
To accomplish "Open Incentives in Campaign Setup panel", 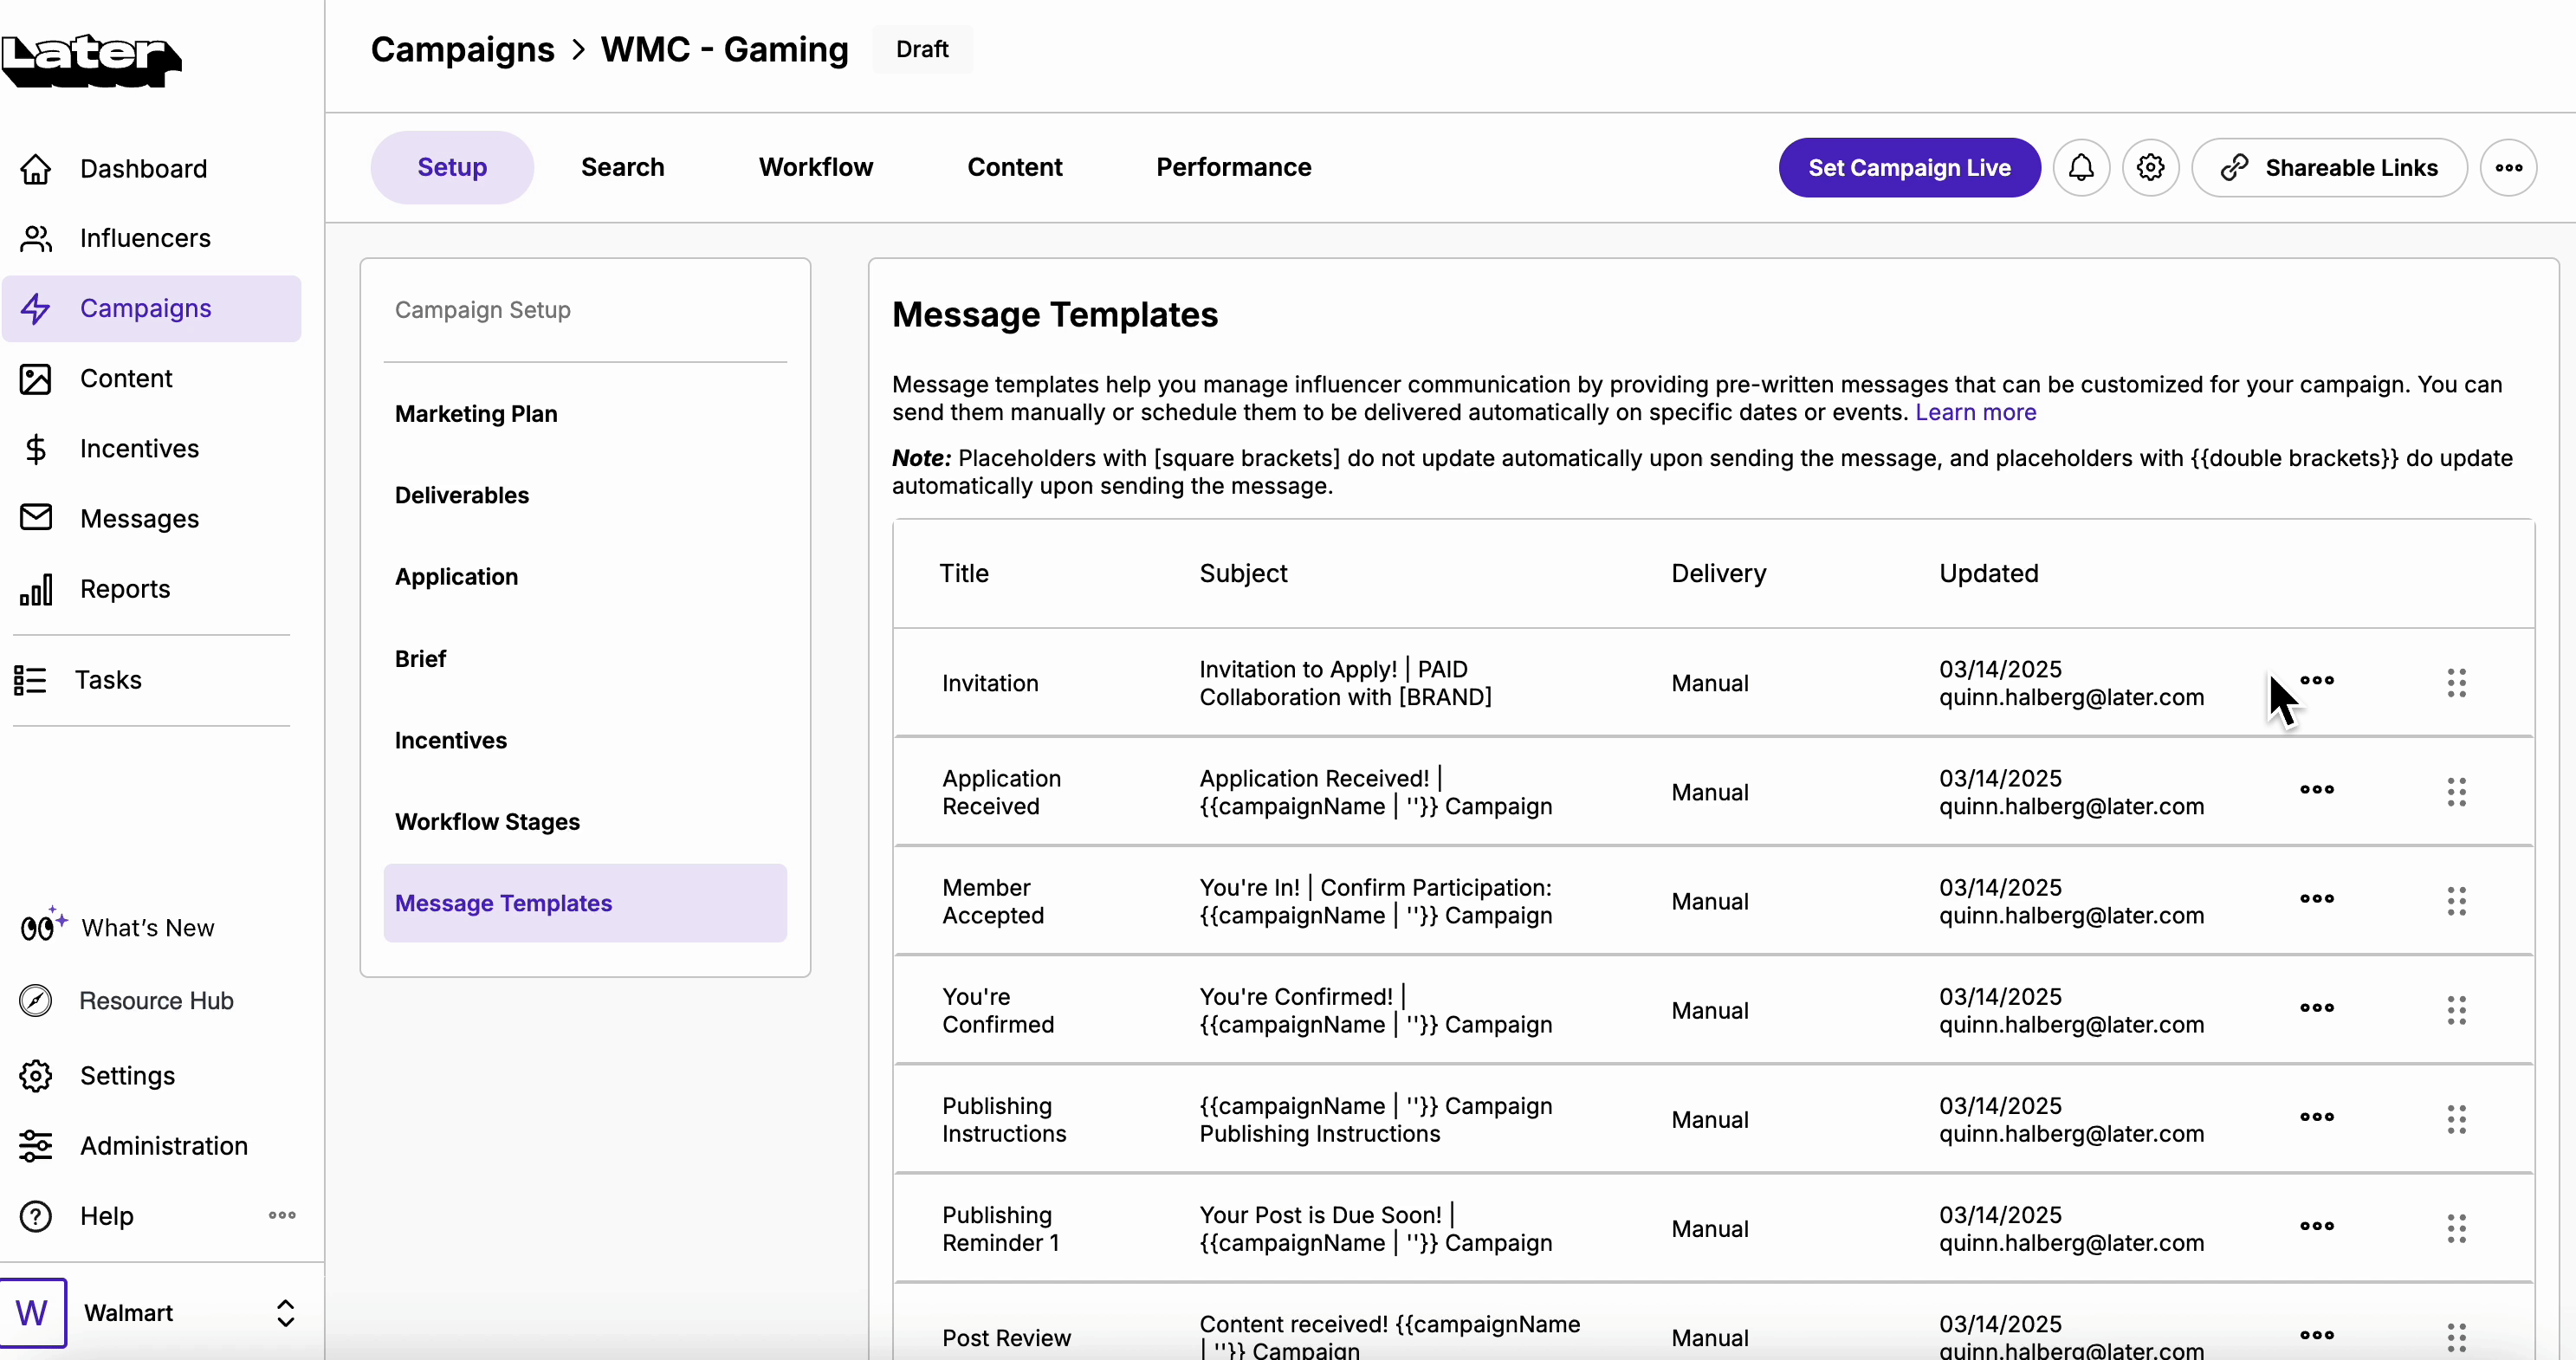I will pyautogui.click(x=585, y=741).
